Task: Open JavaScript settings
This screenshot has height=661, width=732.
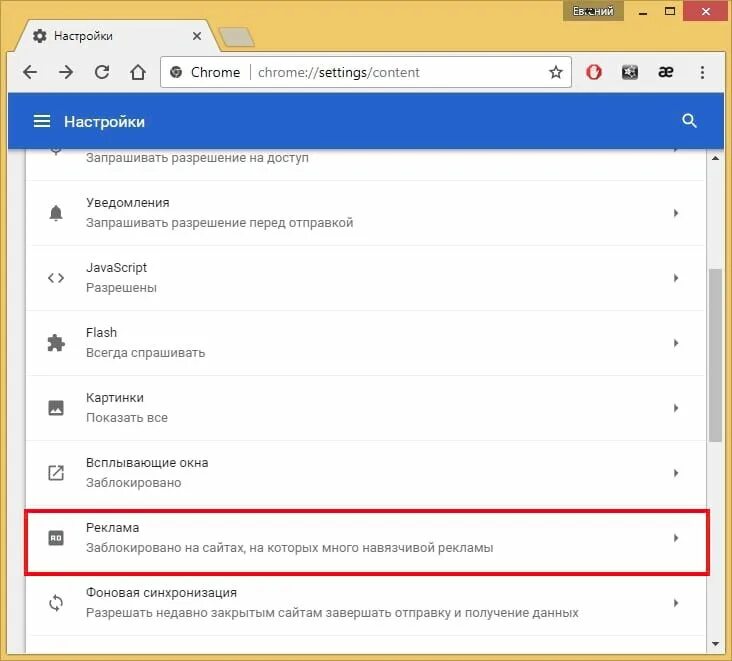Action: pos(365,278)
